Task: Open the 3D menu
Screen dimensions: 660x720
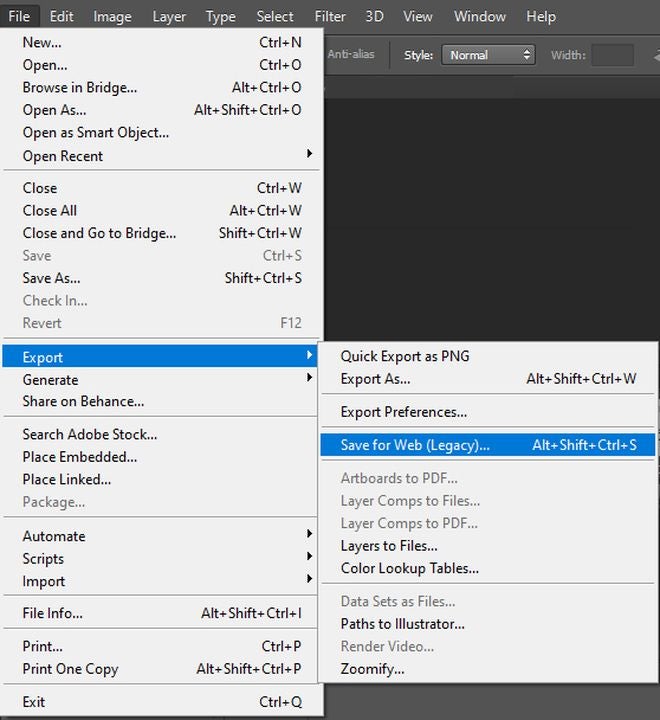Action: click(374, 17)
